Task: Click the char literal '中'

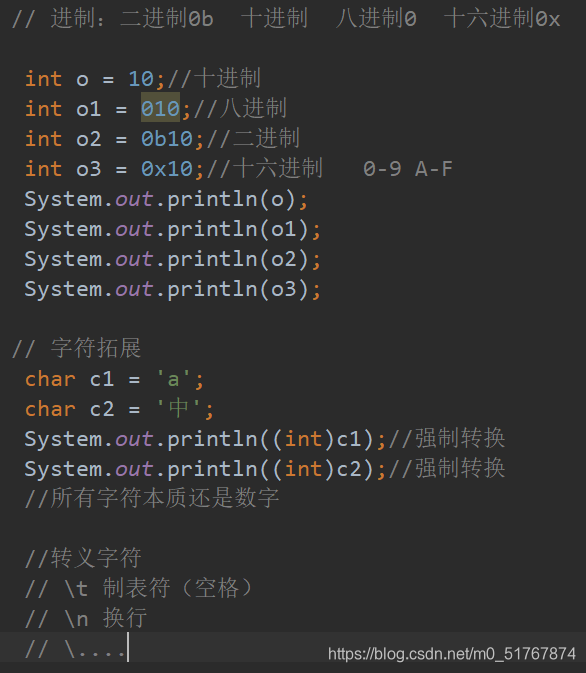Action: 179,409
